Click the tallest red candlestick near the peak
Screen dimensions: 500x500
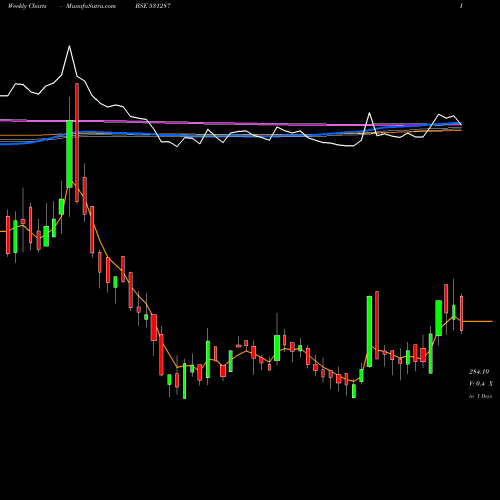pos(77,143)
